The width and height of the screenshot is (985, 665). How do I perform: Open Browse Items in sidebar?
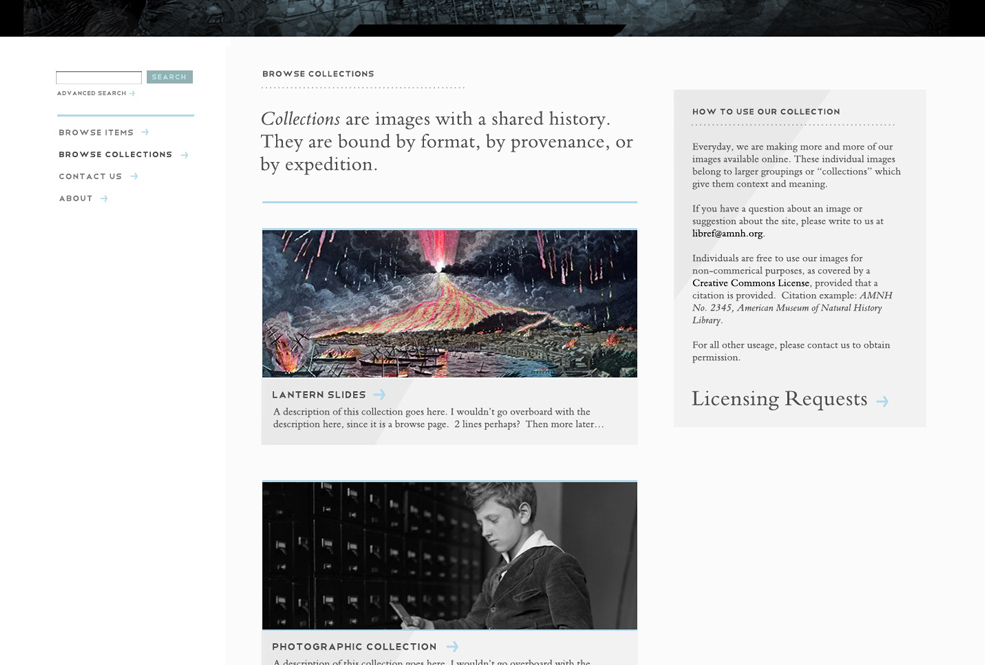[x=96, y=132]
